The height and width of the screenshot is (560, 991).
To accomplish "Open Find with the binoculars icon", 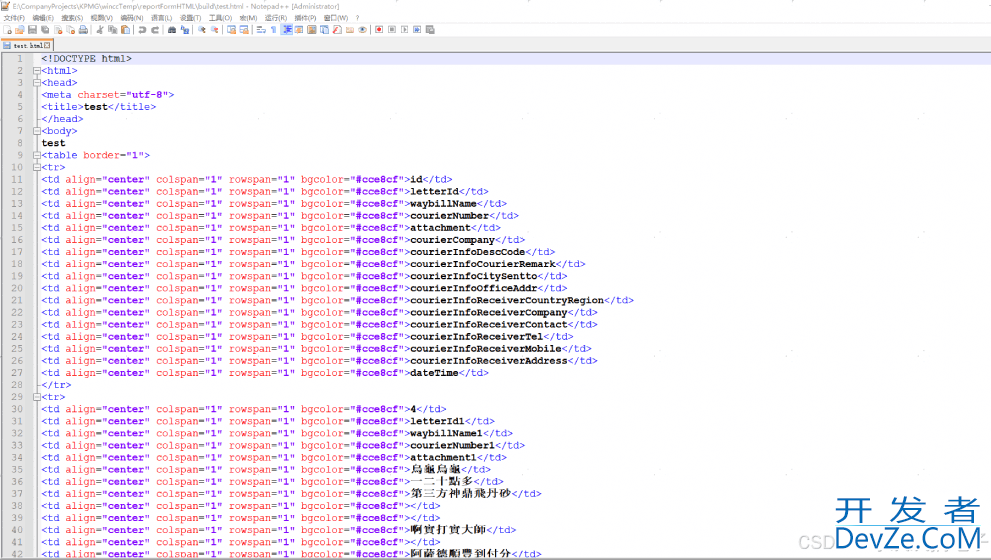I will [x=172, y=30].
